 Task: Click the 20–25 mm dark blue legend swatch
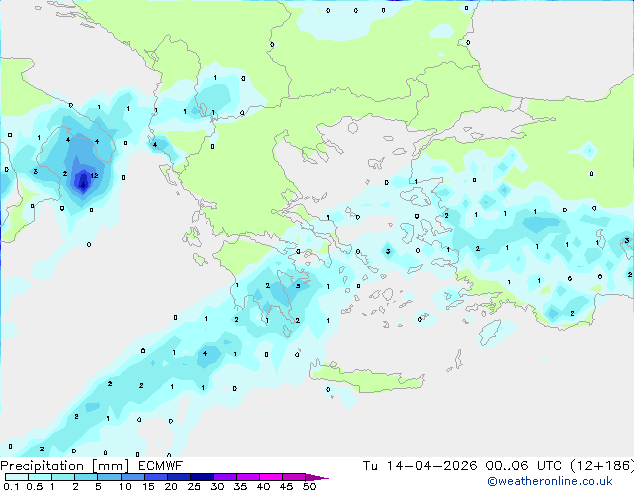pos(178,477)
